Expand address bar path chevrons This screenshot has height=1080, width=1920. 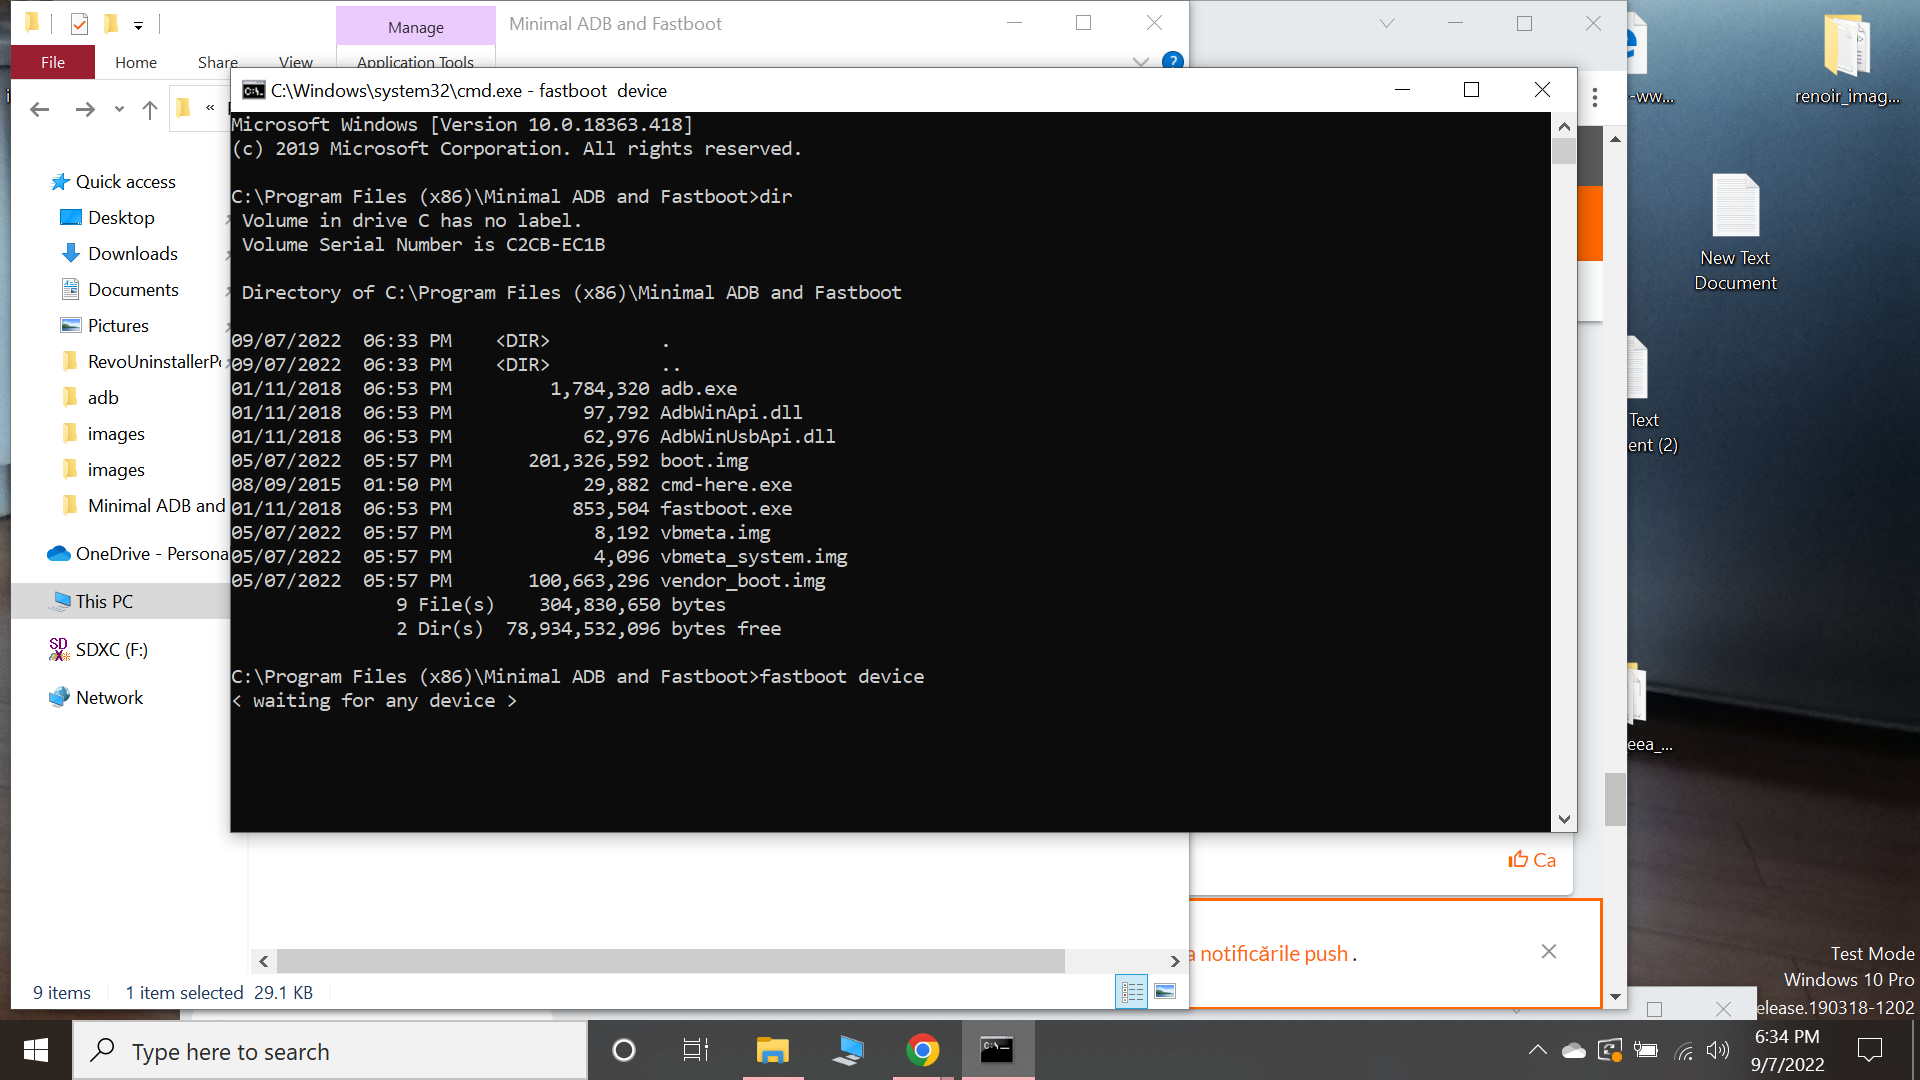click(x=210, y=108)
